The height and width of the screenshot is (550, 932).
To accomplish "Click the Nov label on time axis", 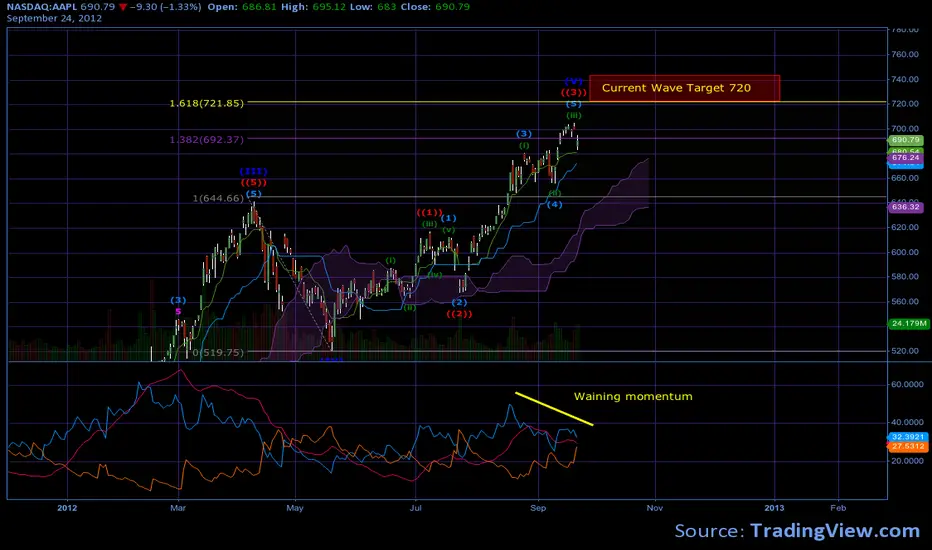I will (654, 508).
